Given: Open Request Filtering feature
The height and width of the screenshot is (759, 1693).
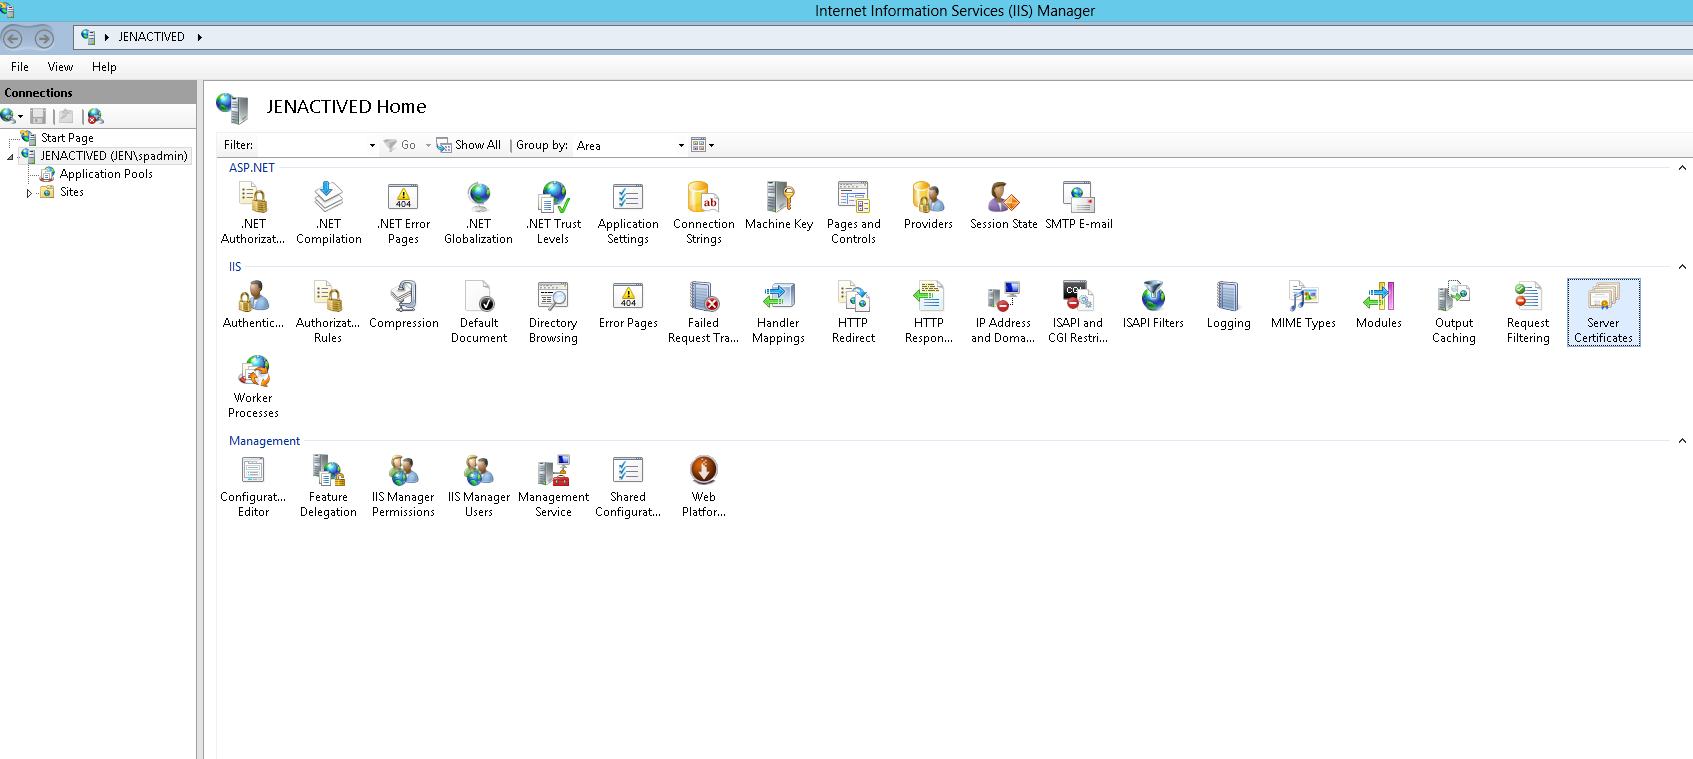Looking at the screenshot, I should pos(1528,311).
